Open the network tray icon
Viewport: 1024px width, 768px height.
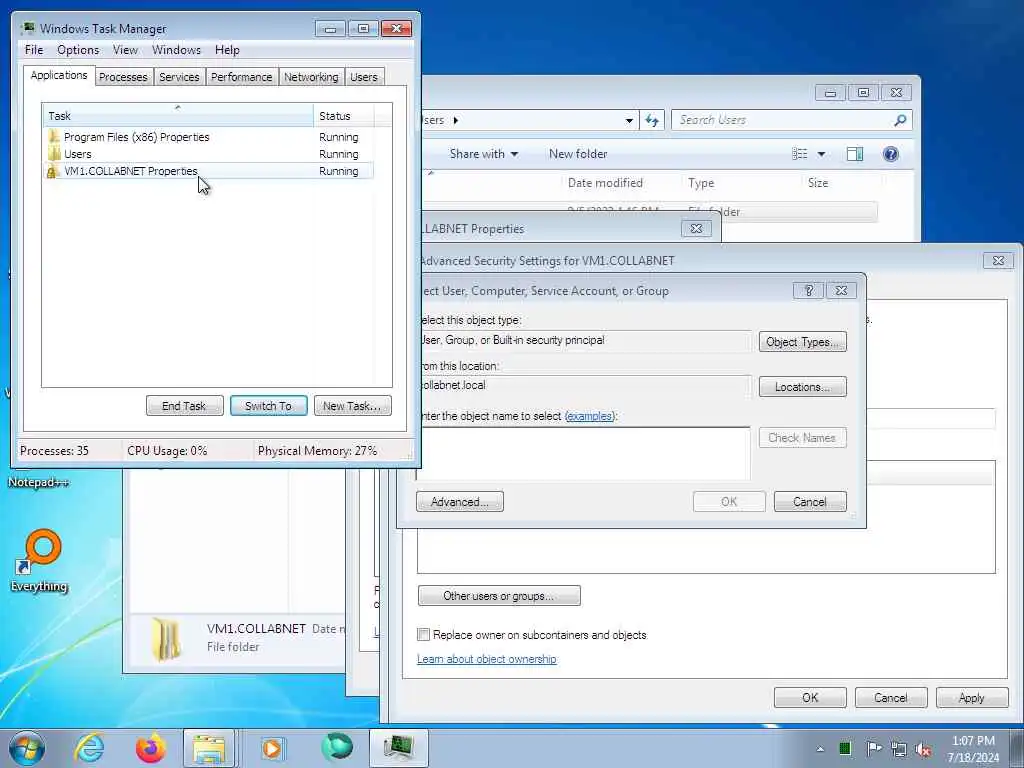tap(899, 749)
